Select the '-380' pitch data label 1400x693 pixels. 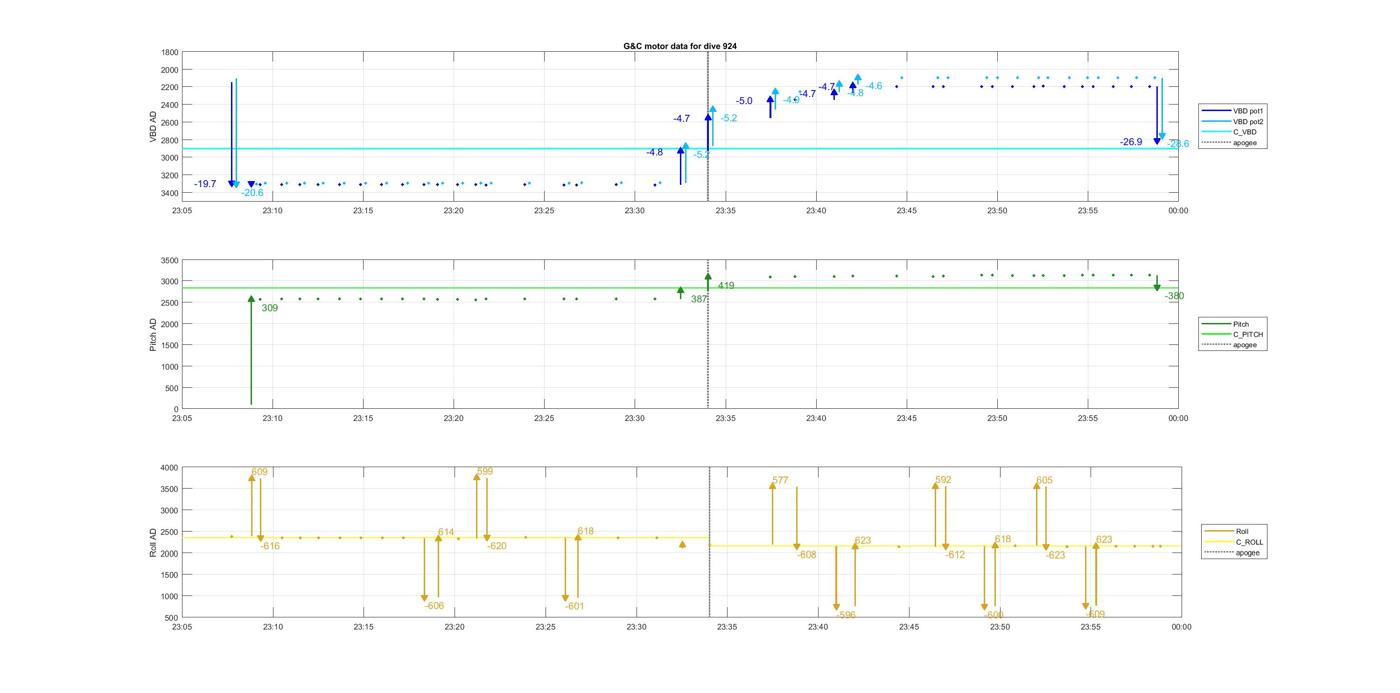coord(1174,296)
